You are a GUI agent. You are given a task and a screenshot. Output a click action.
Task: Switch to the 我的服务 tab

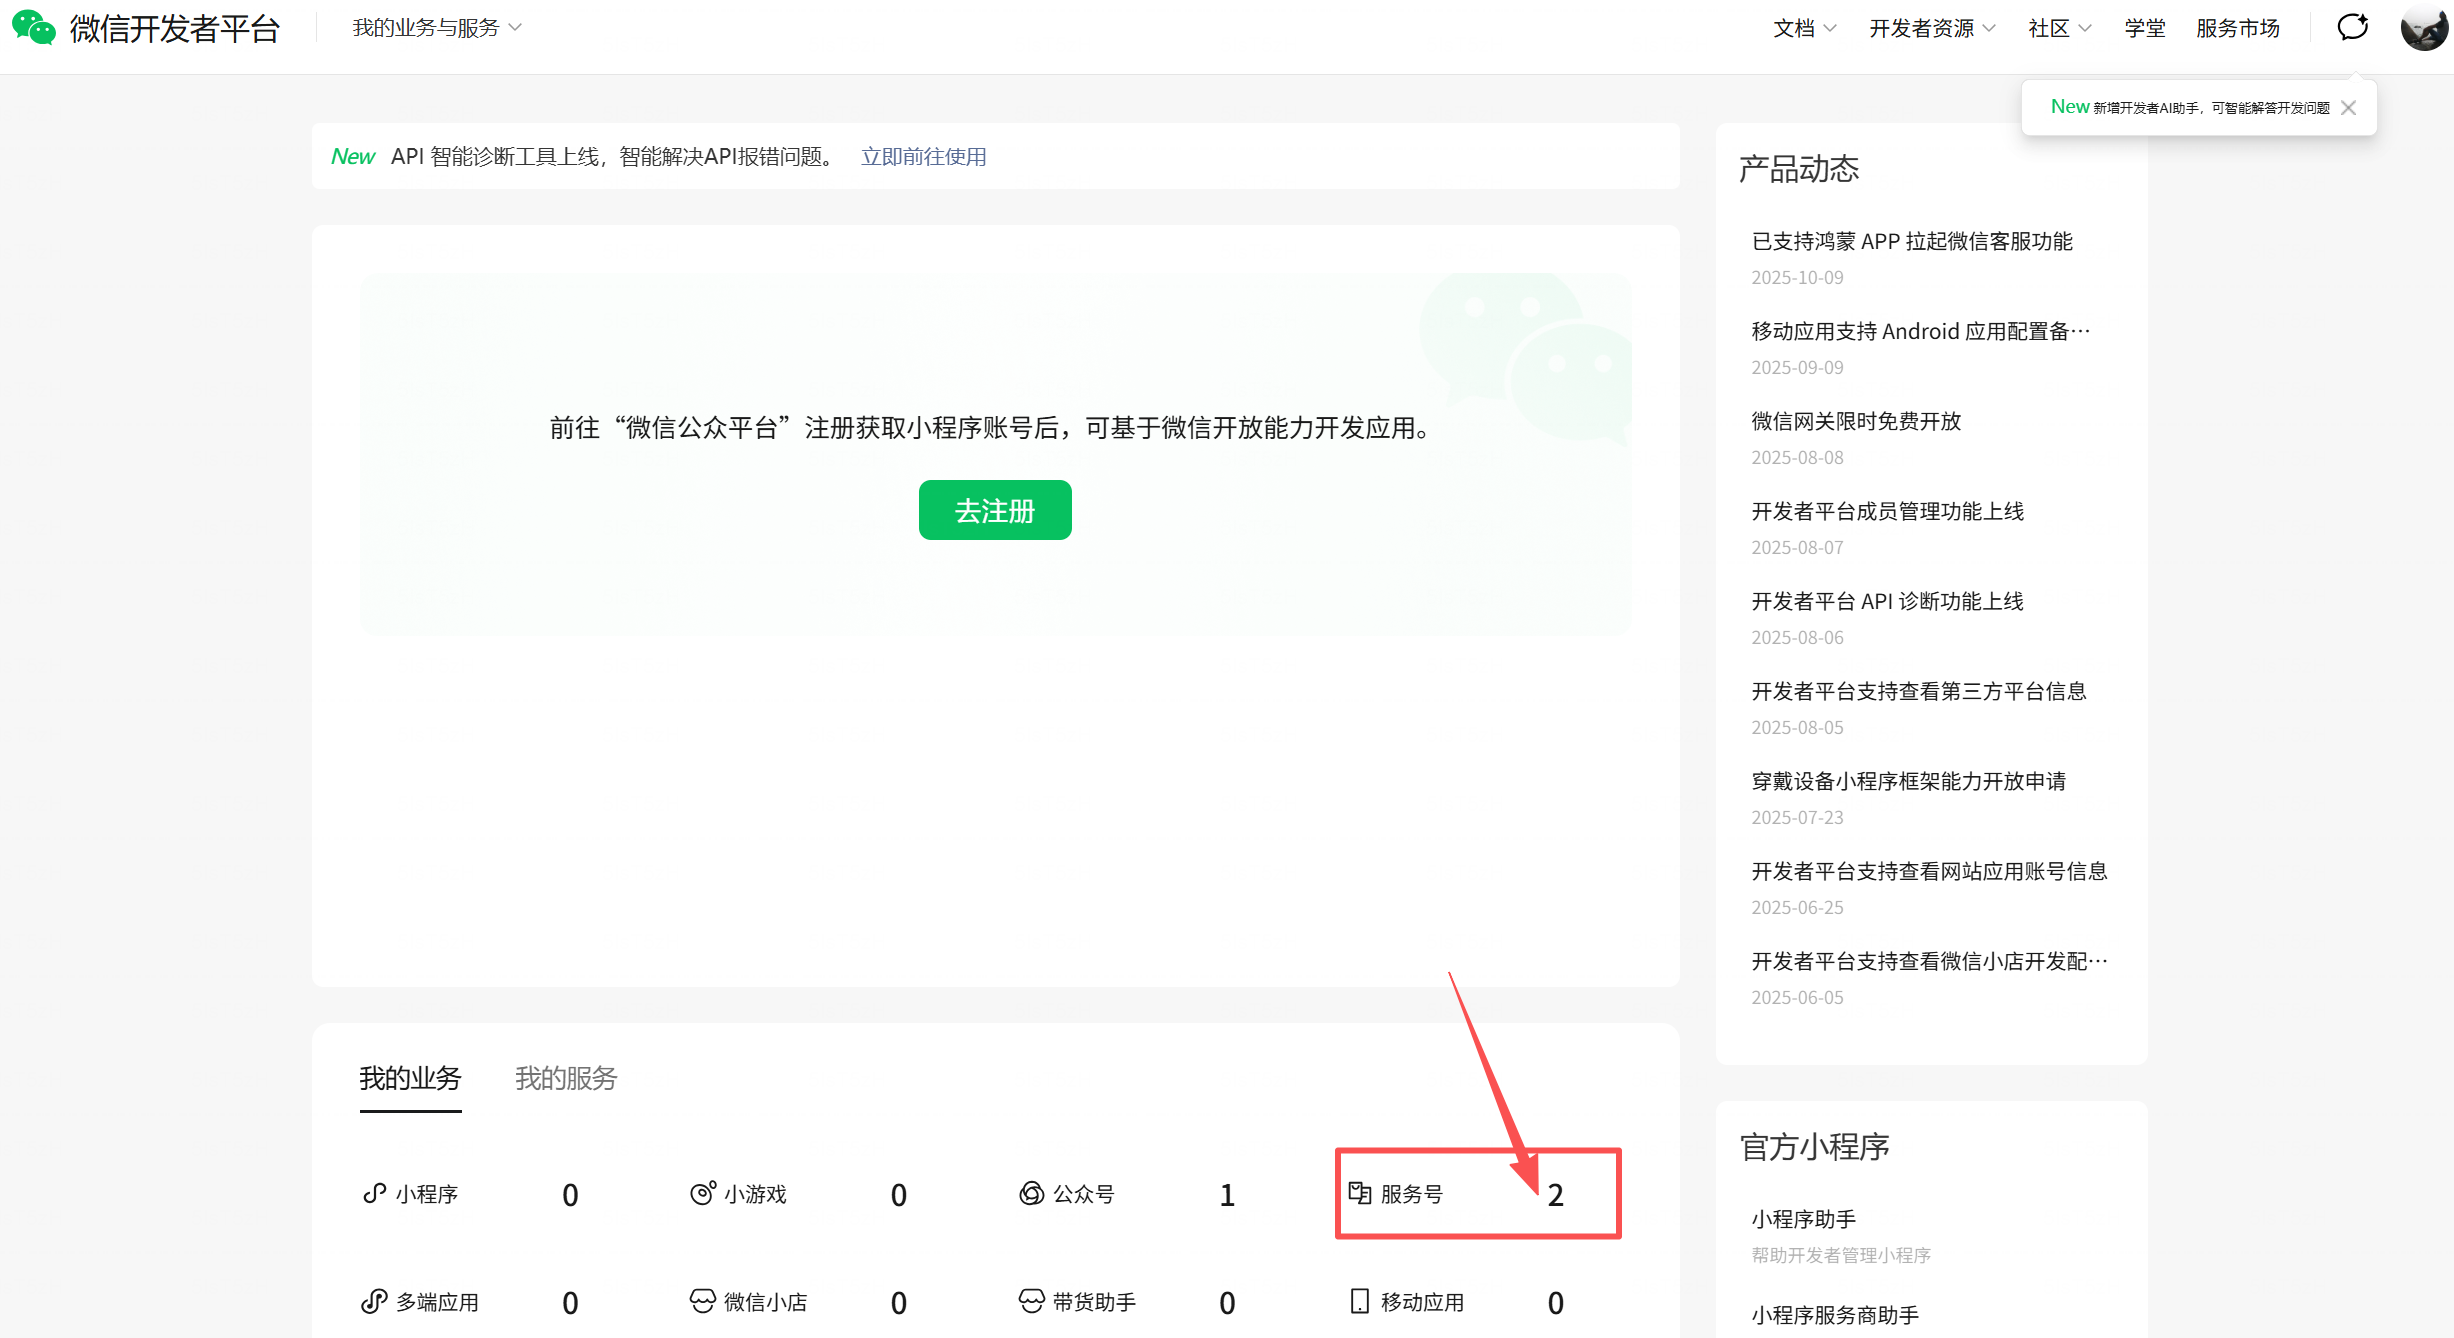click(x=566, y=1079)
